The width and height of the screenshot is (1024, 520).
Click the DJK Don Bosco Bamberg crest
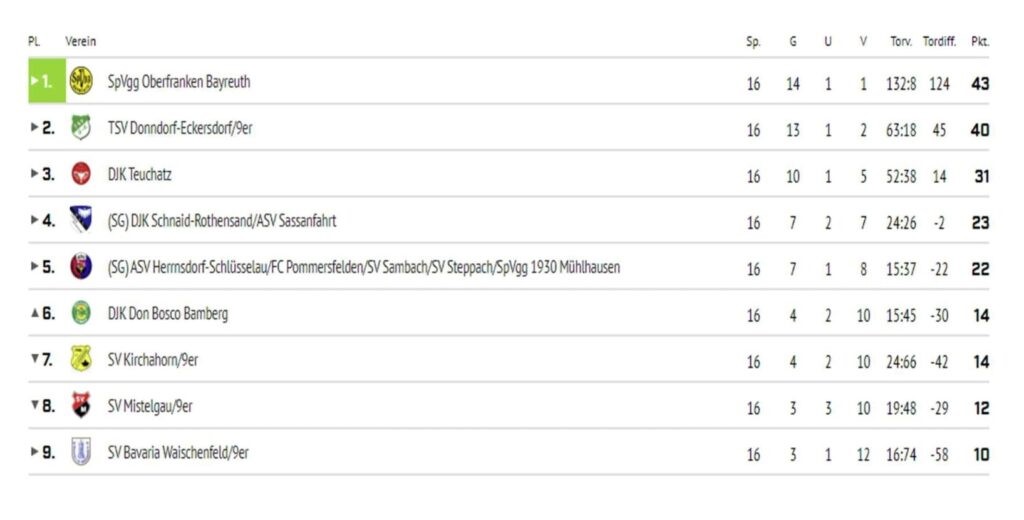81,313
